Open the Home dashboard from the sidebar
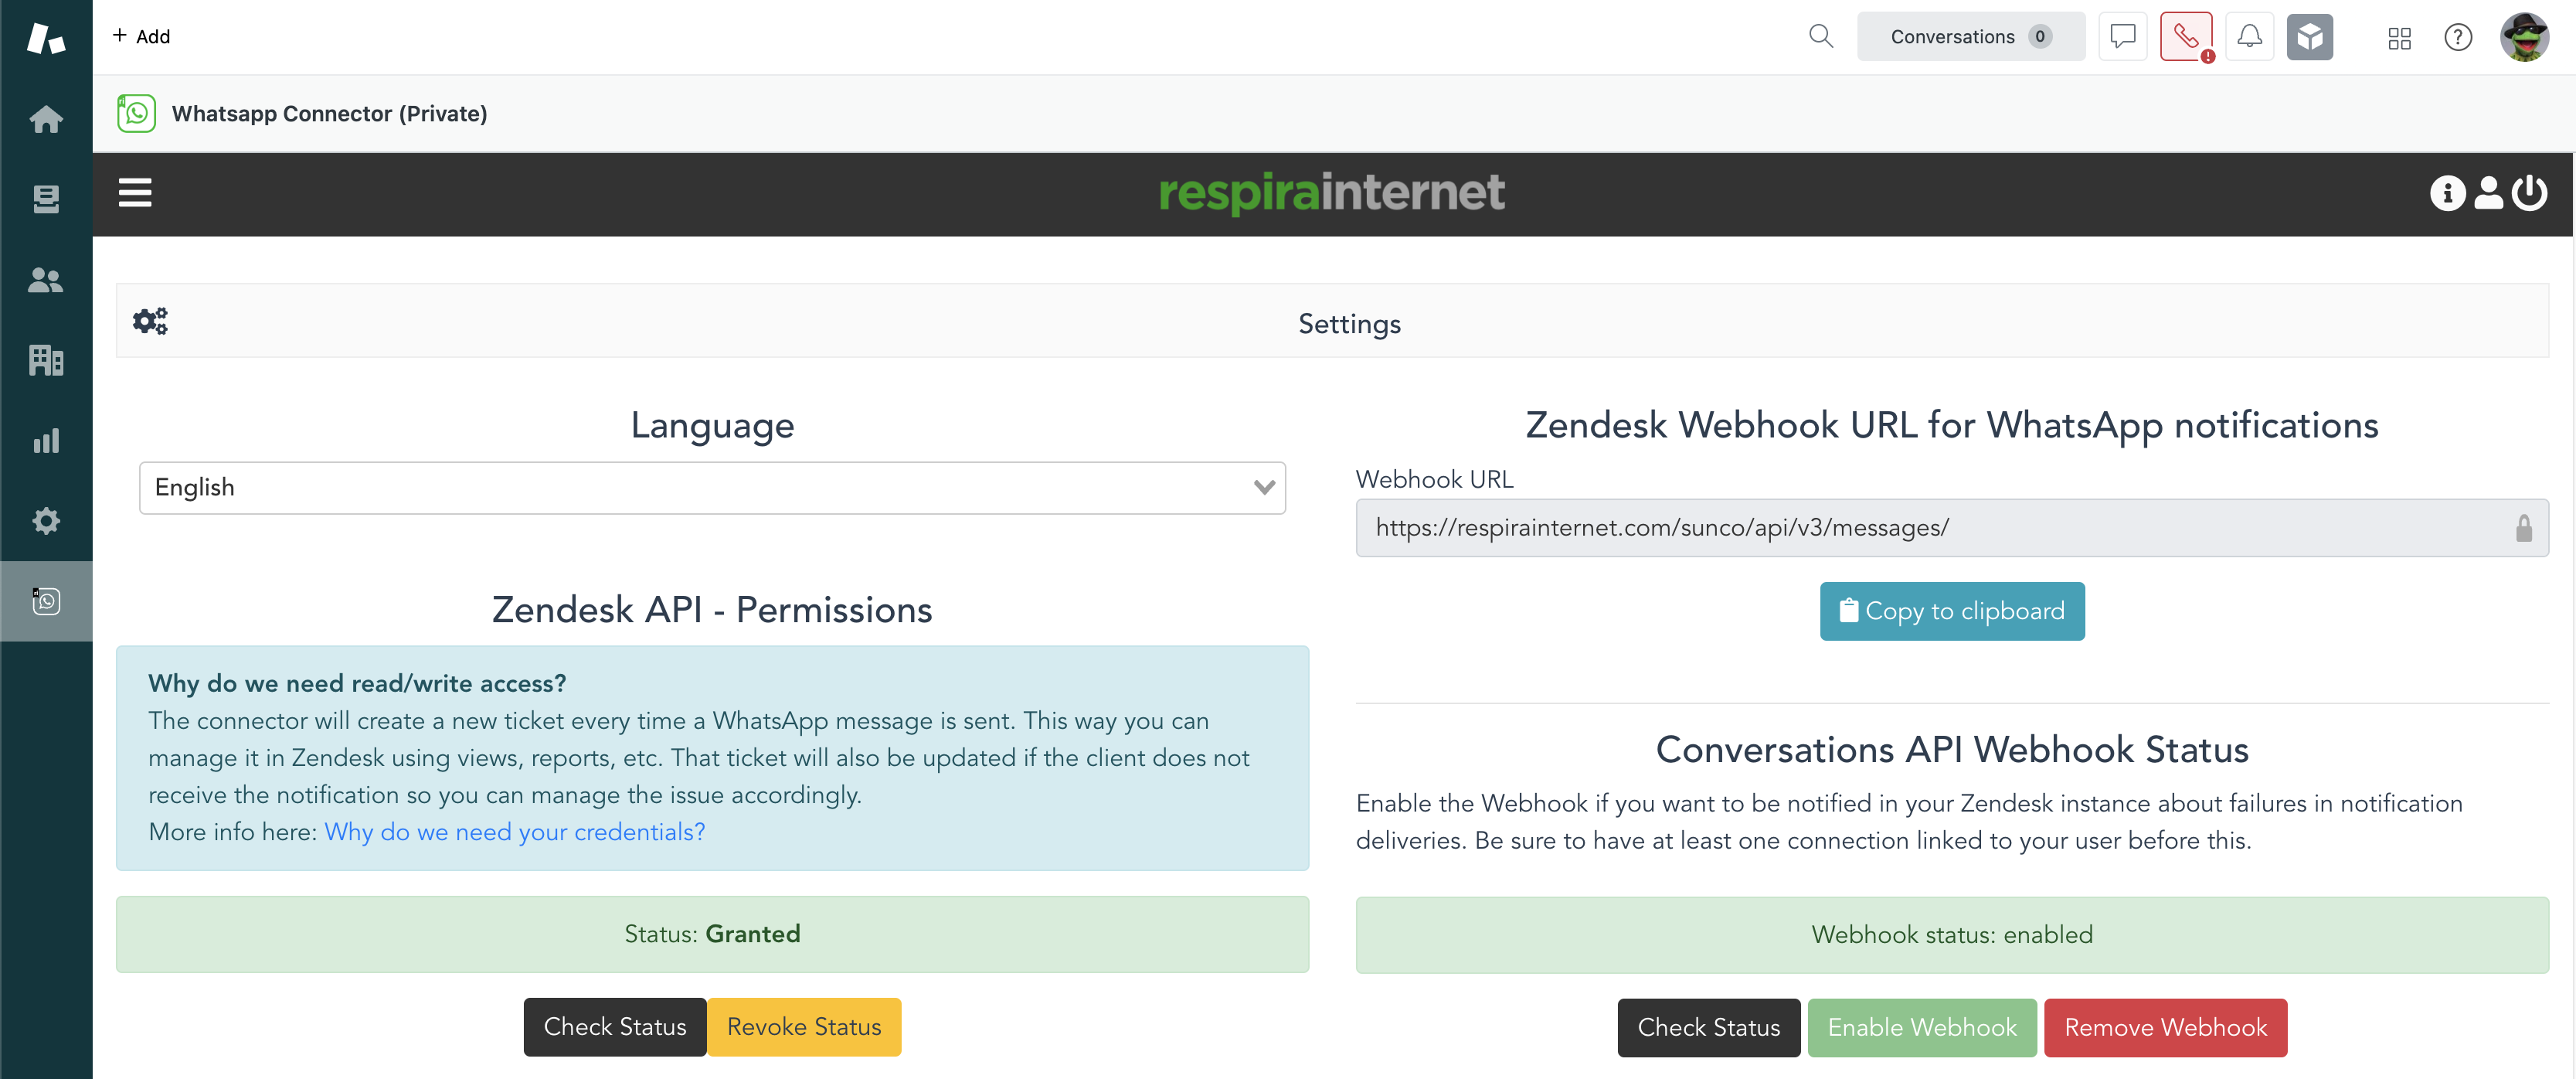Image resolution: width=2576 pixels, height=1079 pixels. coord(46,119)
